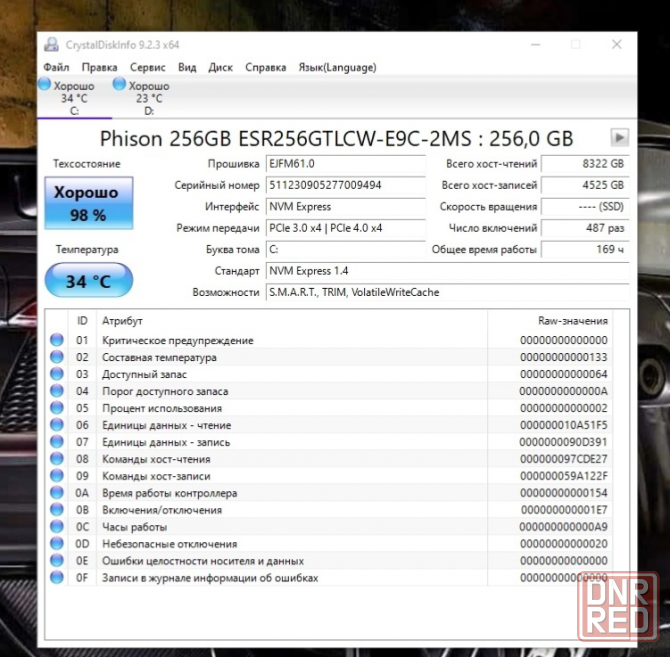Click the Атрибут column header
This screenshot has height=657, width=670.
pos(292,321)
